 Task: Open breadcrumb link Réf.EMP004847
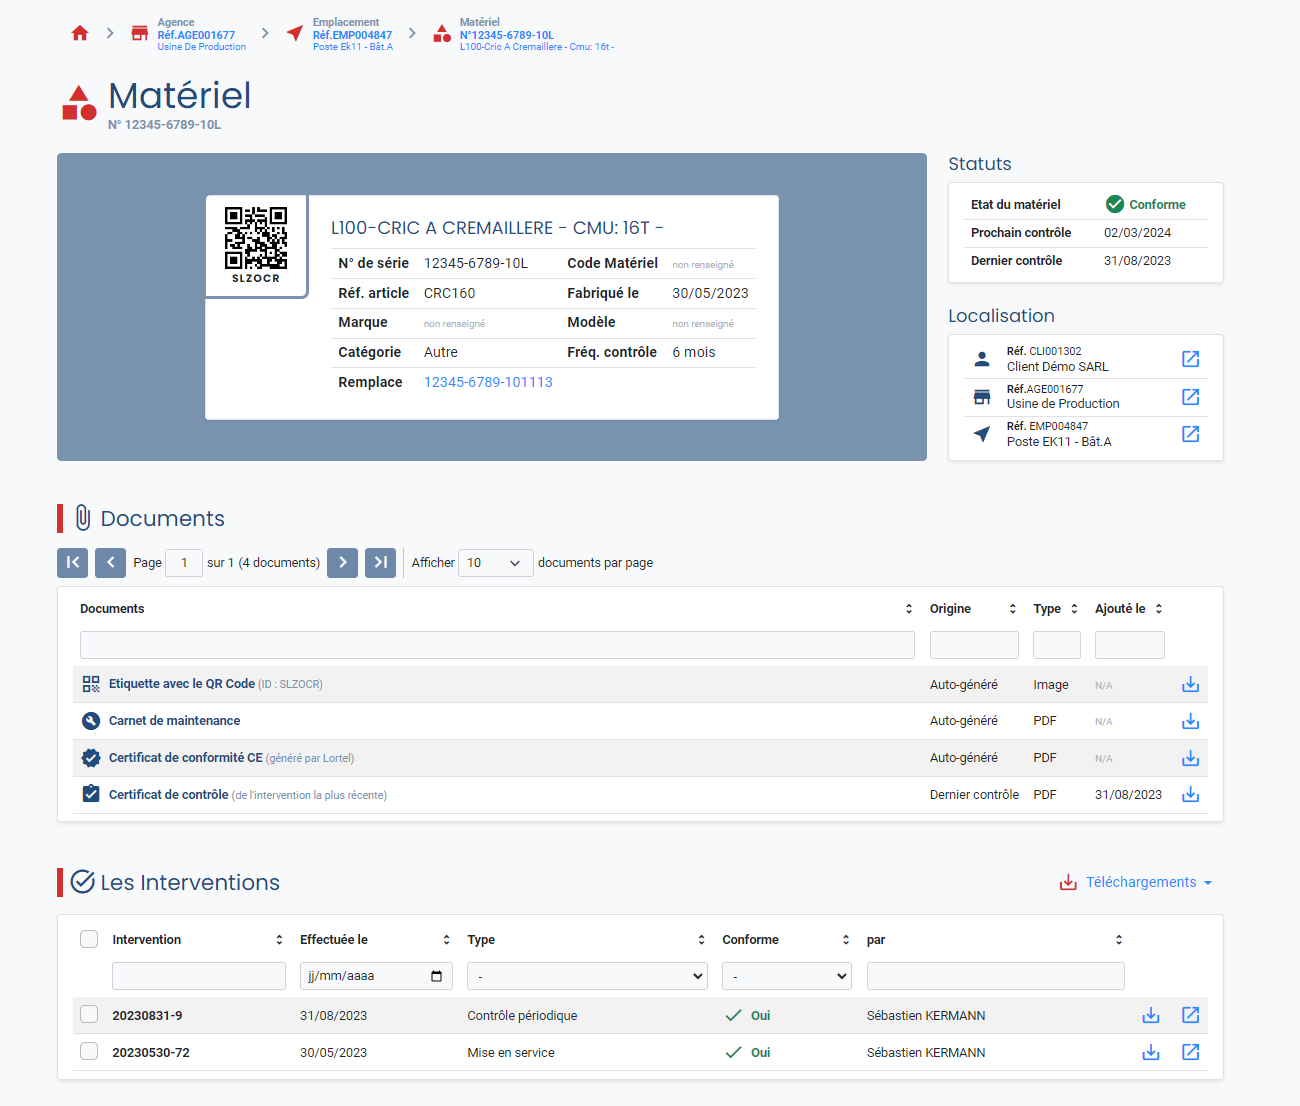[352, 35]
